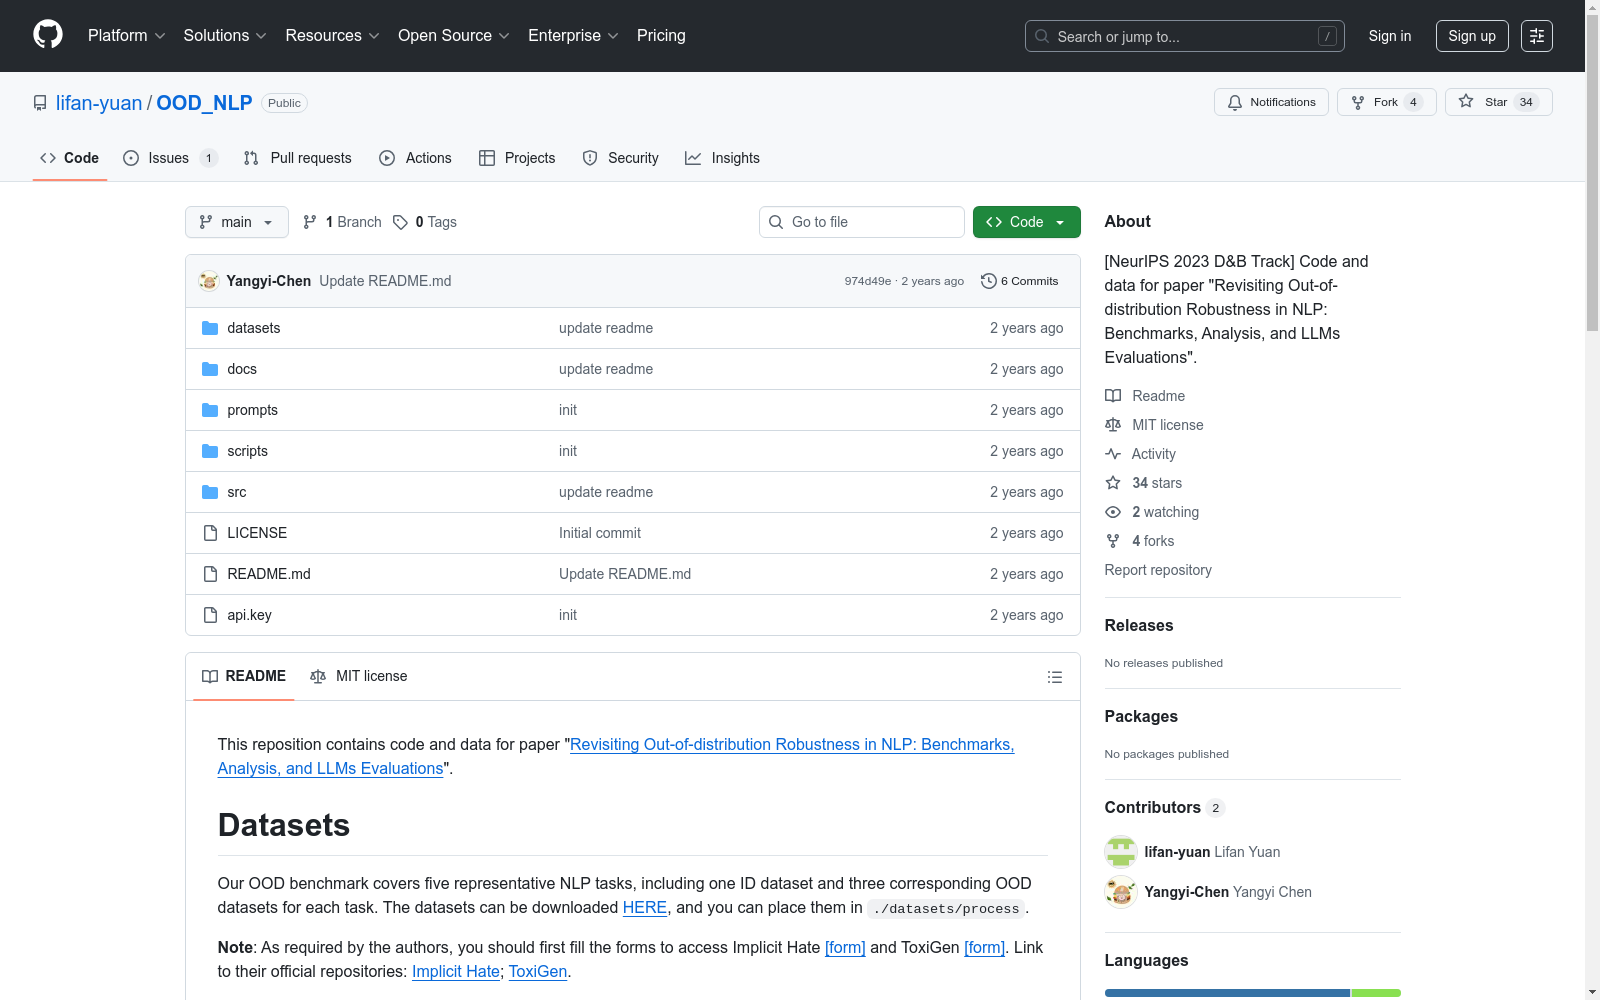Screen dimensions: 1600x1000
Task: Click the Sign up button
Action: click(1472, 36)
